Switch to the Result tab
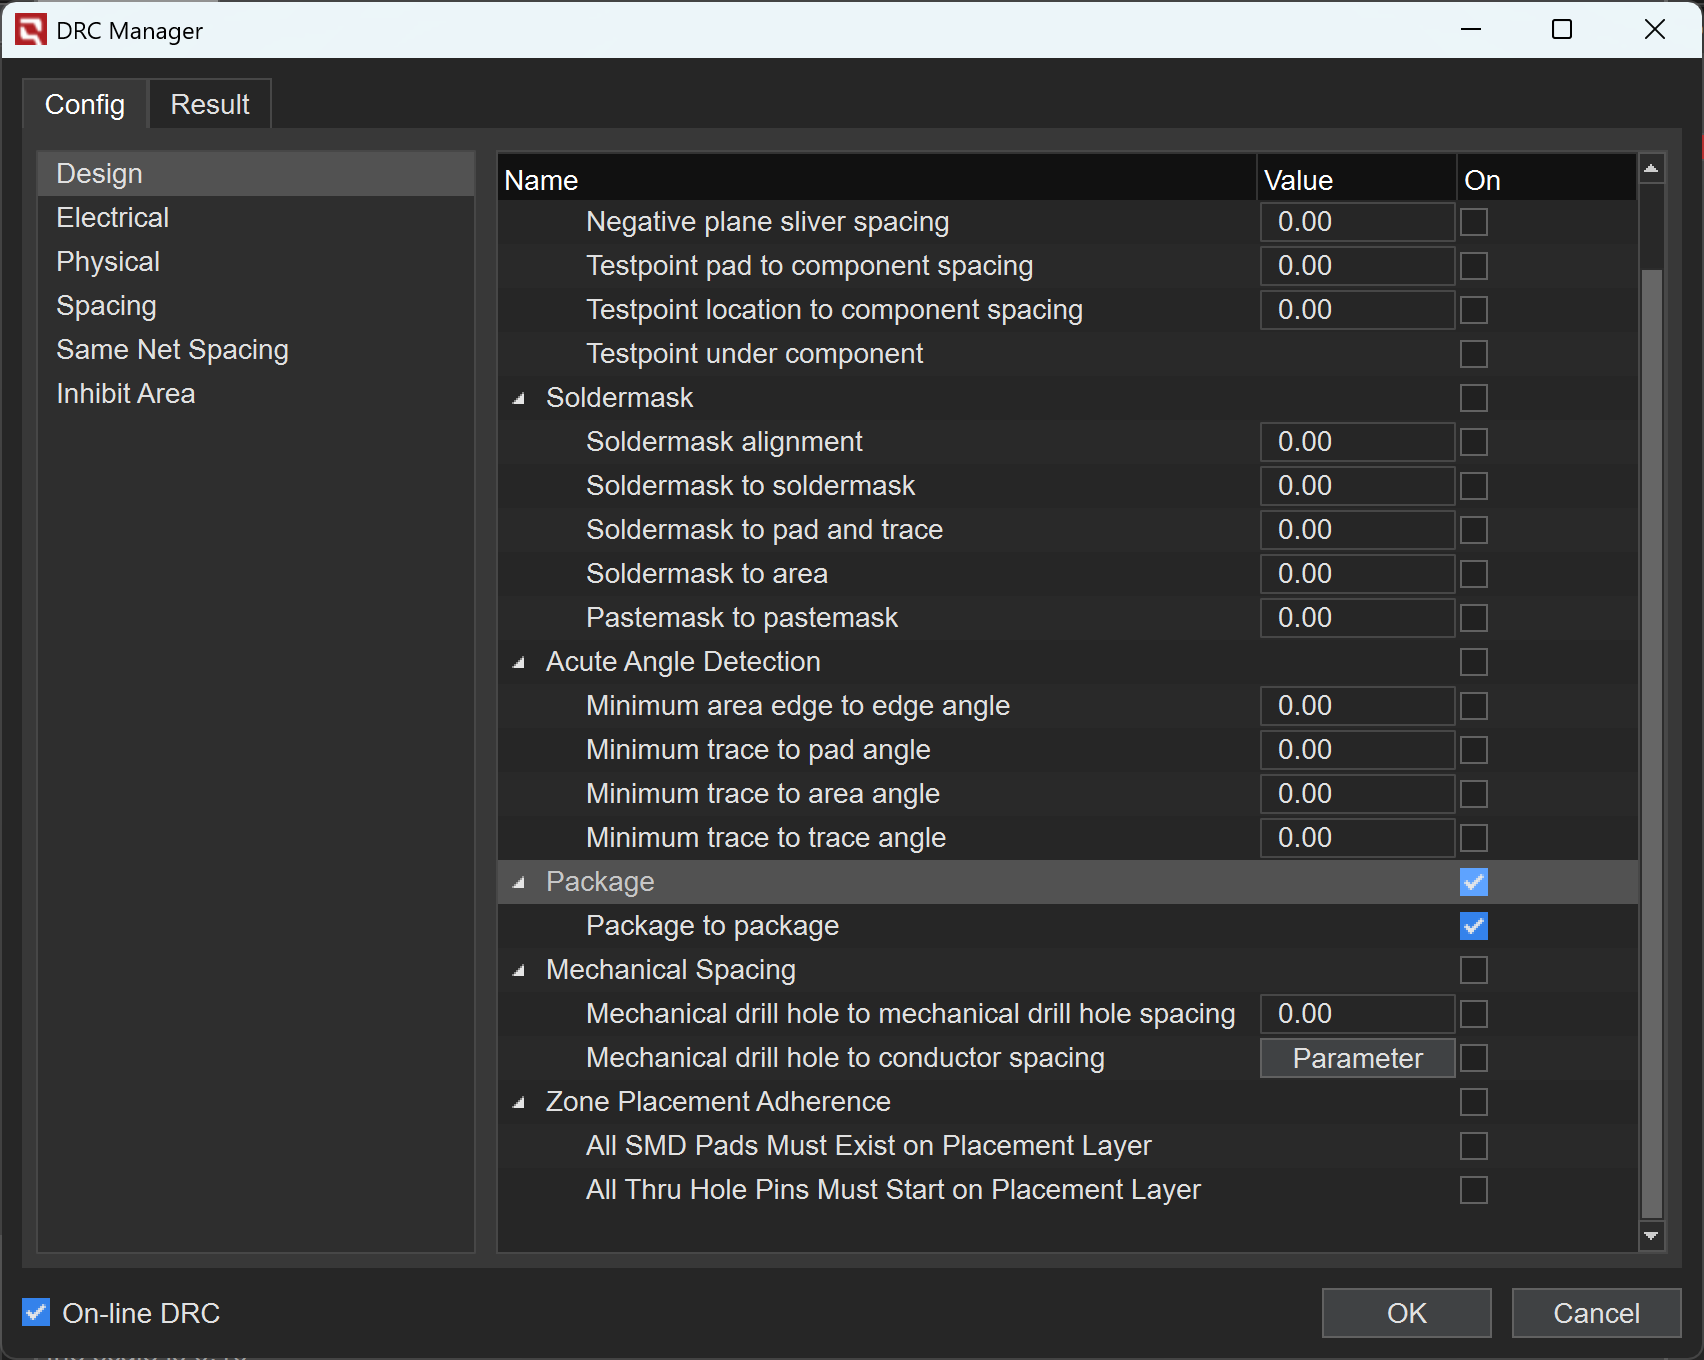The height and width of the screenshot is (1360, 1704). point(210,104)
